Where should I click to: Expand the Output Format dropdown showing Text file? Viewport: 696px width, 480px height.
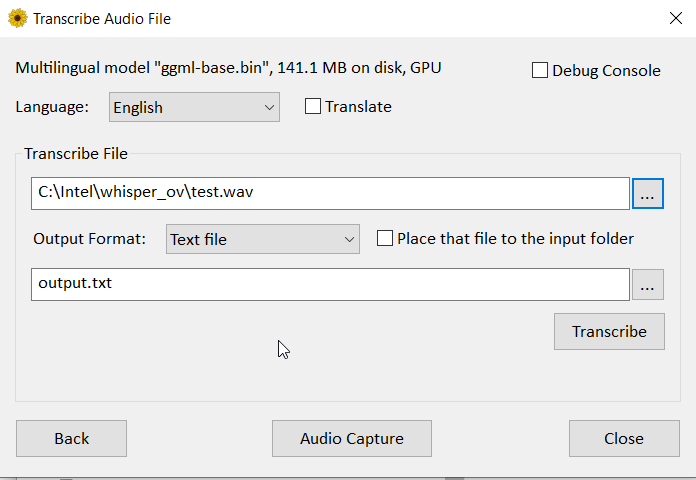262,239
